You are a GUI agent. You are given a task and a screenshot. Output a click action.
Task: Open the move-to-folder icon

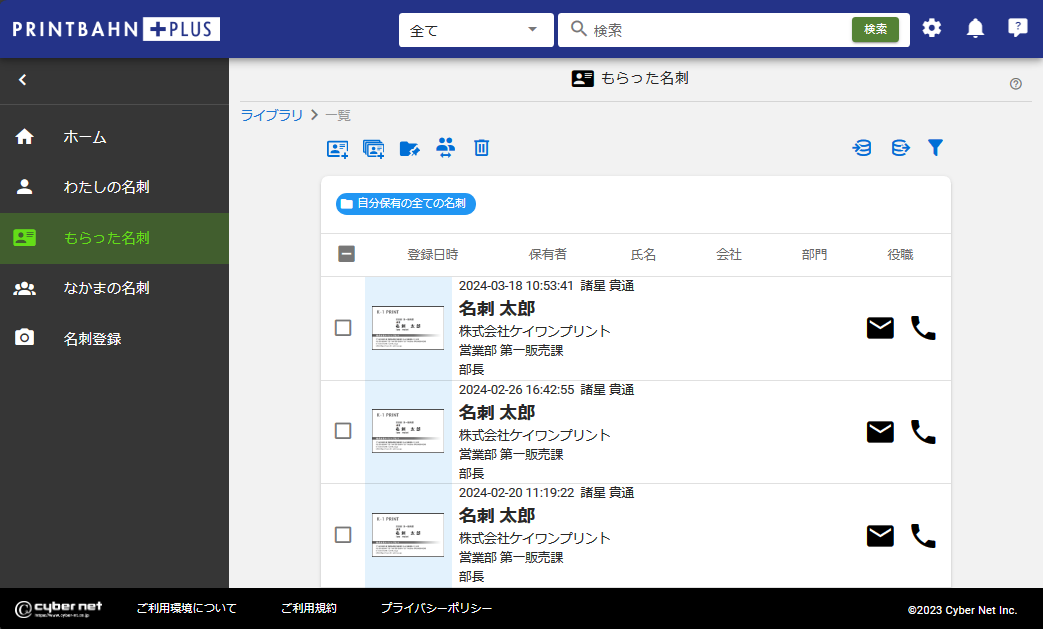click(410, 147)
